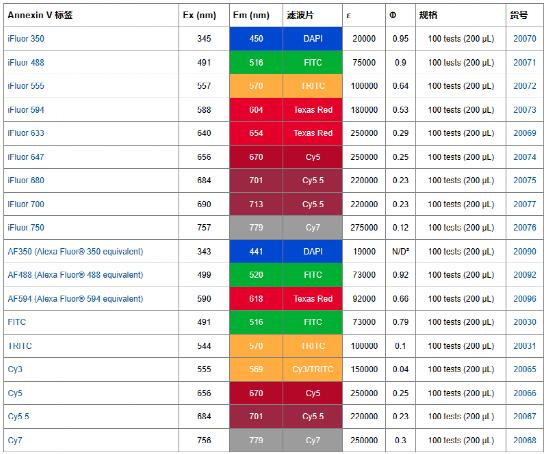Click the gray Cy7 filter cell for iFluor 750
This screenshot has width=548, height=454.
pos(312,228)
